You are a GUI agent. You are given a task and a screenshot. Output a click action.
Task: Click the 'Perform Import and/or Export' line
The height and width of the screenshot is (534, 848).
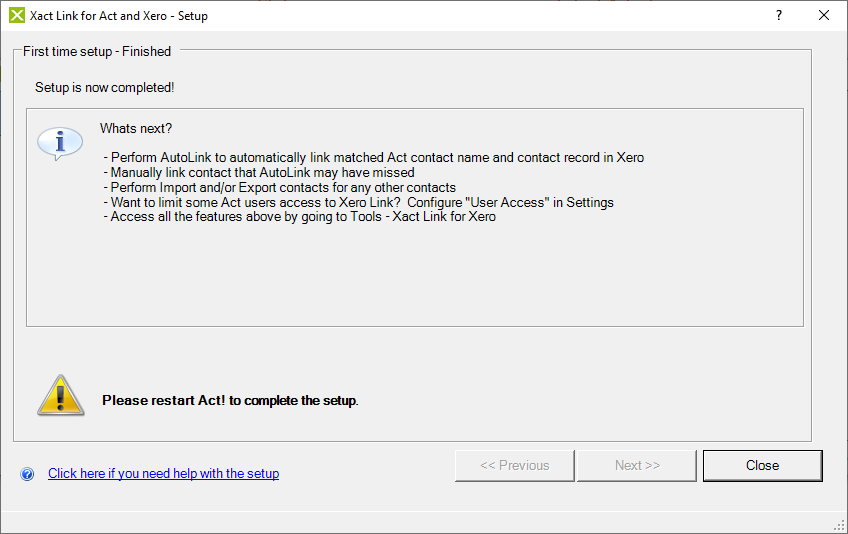point(280,187)
